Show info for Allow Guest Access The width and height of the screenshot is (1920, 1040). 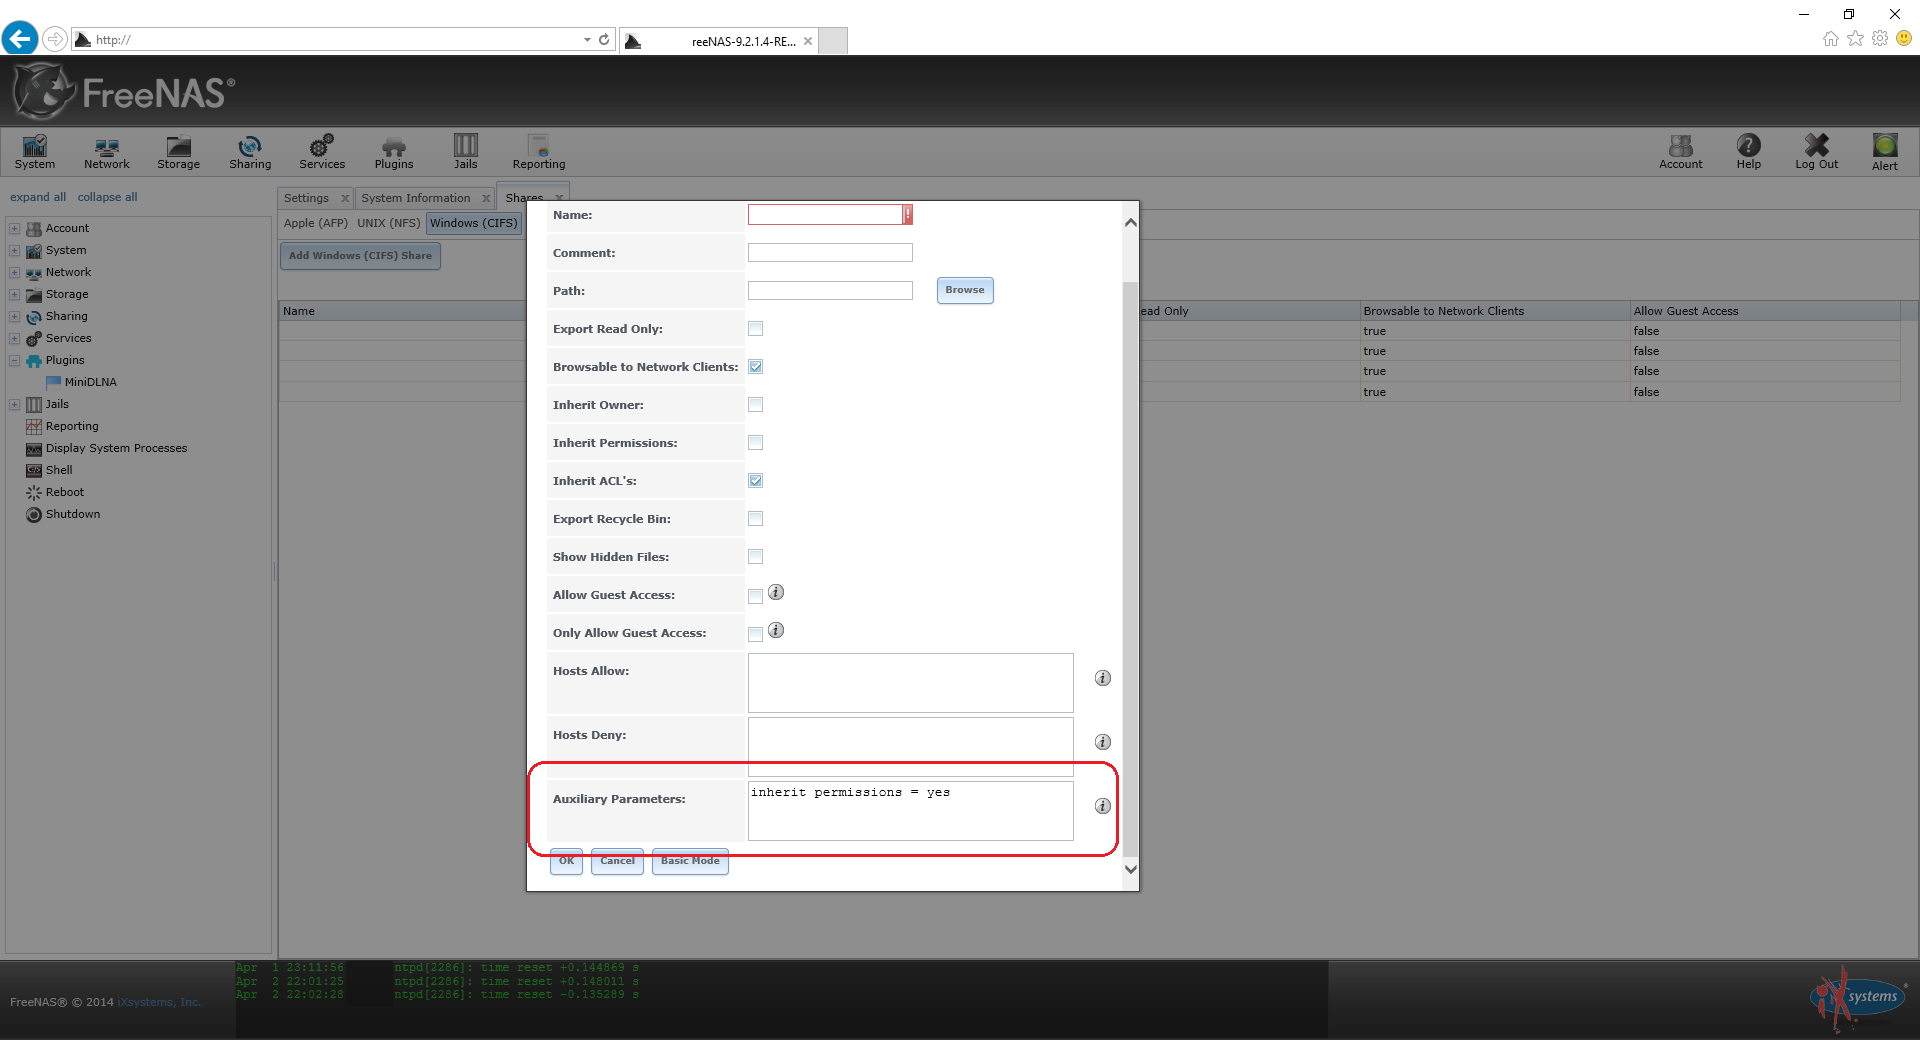[x=776, y=592]
